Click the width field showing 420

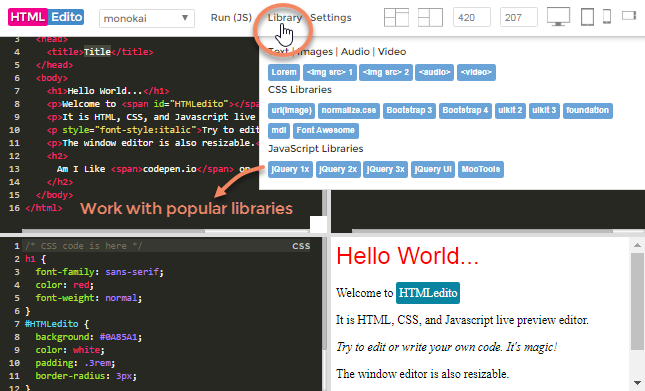coord(471,18)
